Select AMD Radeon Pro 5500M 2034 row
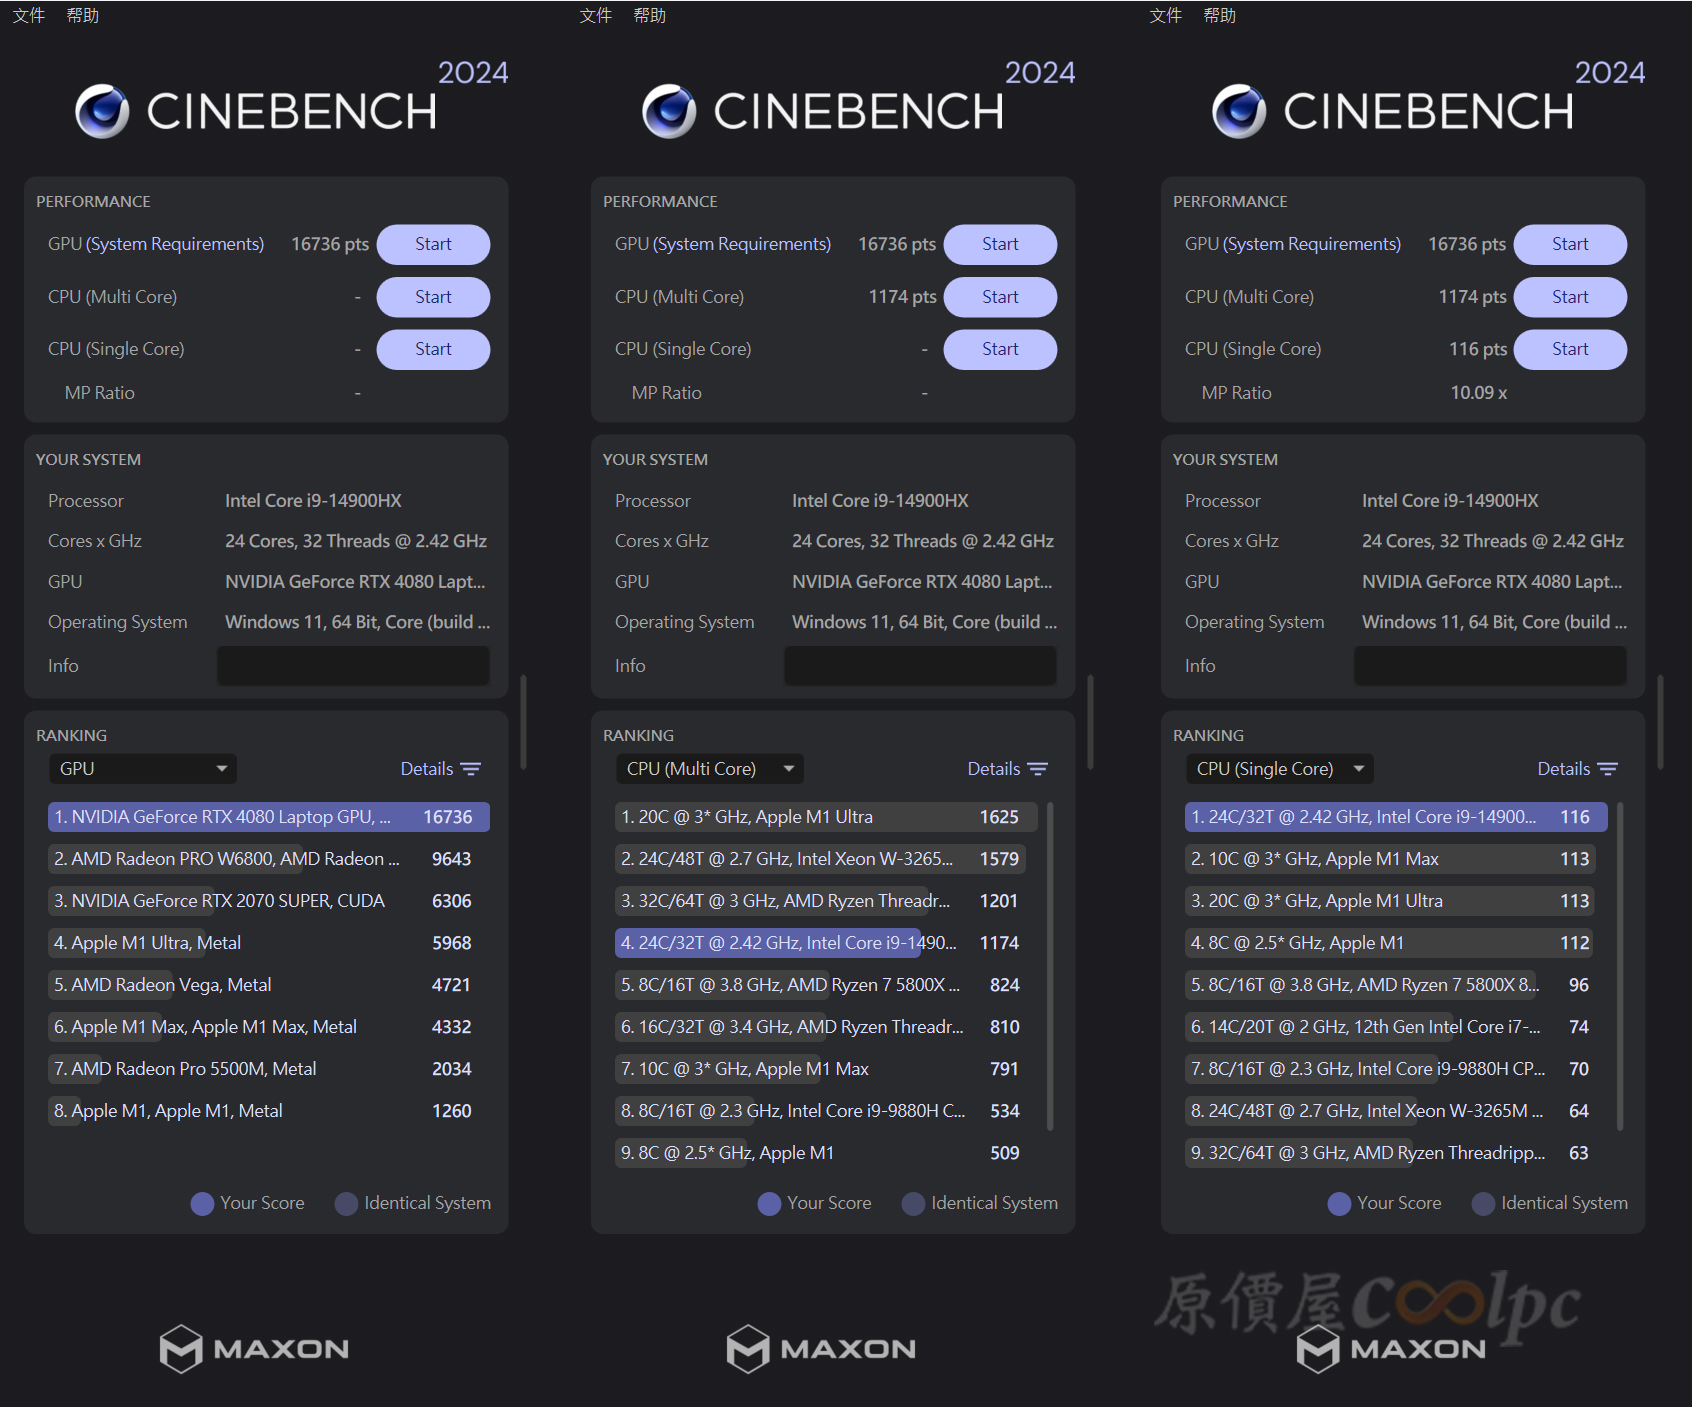Image resolution: width=1692 pixels, height=1407 pixels. tap(269, 1069)
